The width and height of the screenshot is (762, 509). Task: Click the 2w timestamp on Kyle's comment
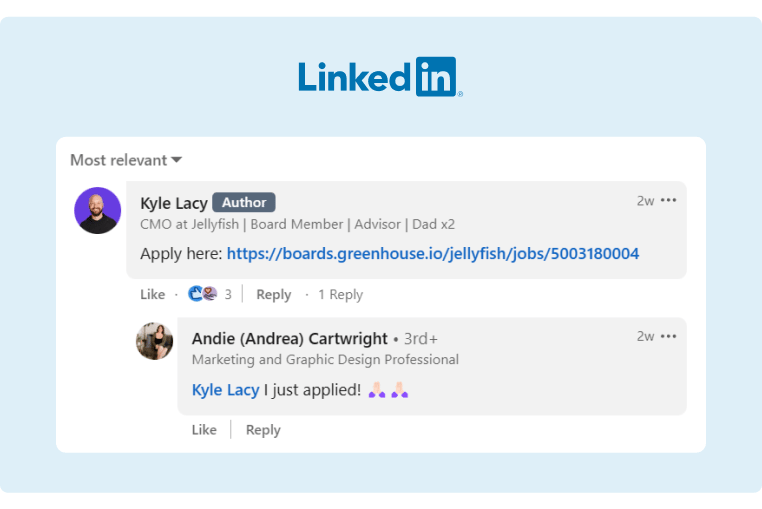coord(645,201)
